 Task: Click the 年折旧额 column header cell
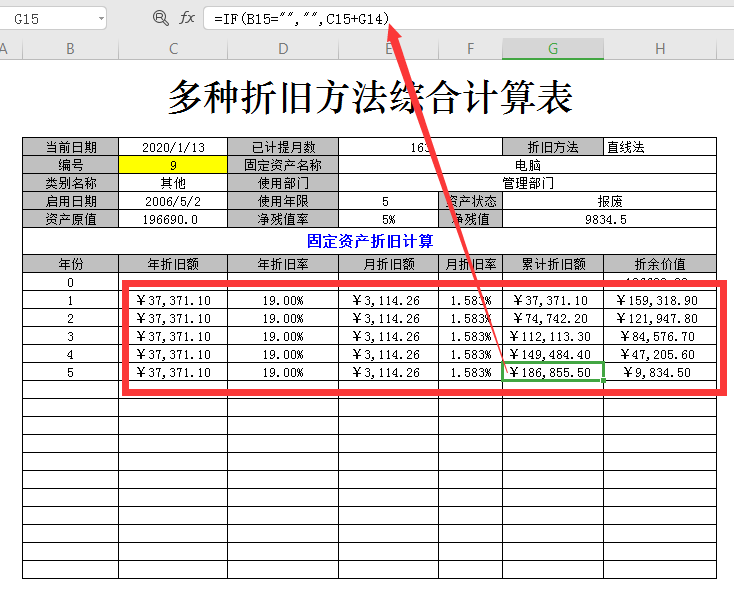[173, 264]
